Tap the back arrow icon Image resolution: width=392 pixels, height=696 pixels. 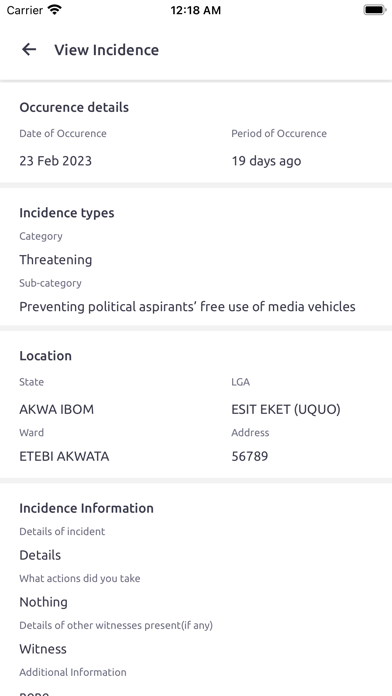coord(29,49)
